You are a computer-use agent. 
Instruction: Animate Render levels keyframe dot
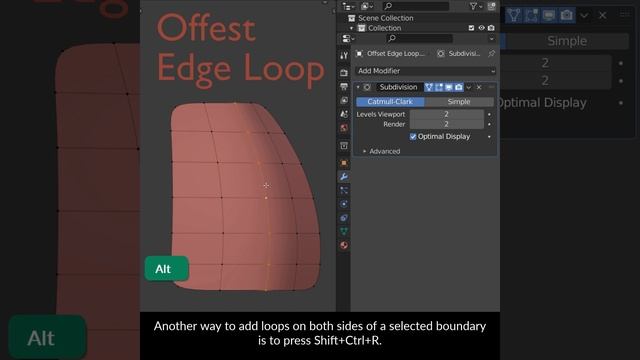click(489, 124)
